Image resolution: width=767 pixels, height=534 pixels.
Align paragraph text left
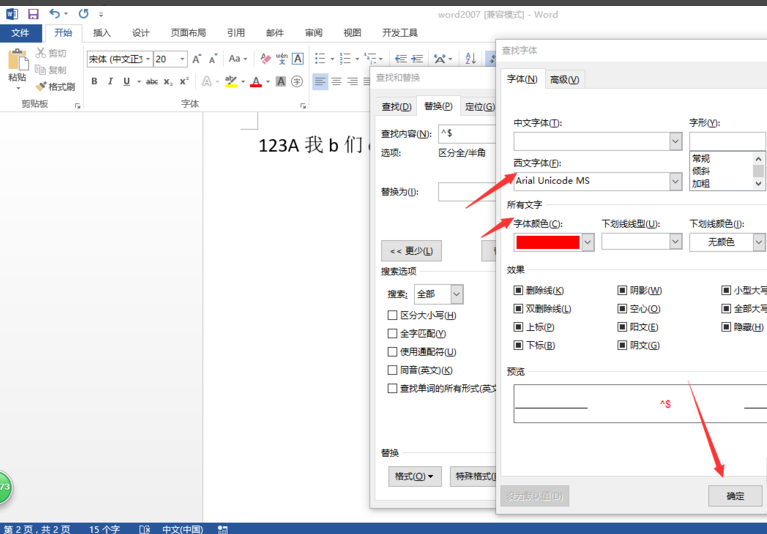pos(320,82)
